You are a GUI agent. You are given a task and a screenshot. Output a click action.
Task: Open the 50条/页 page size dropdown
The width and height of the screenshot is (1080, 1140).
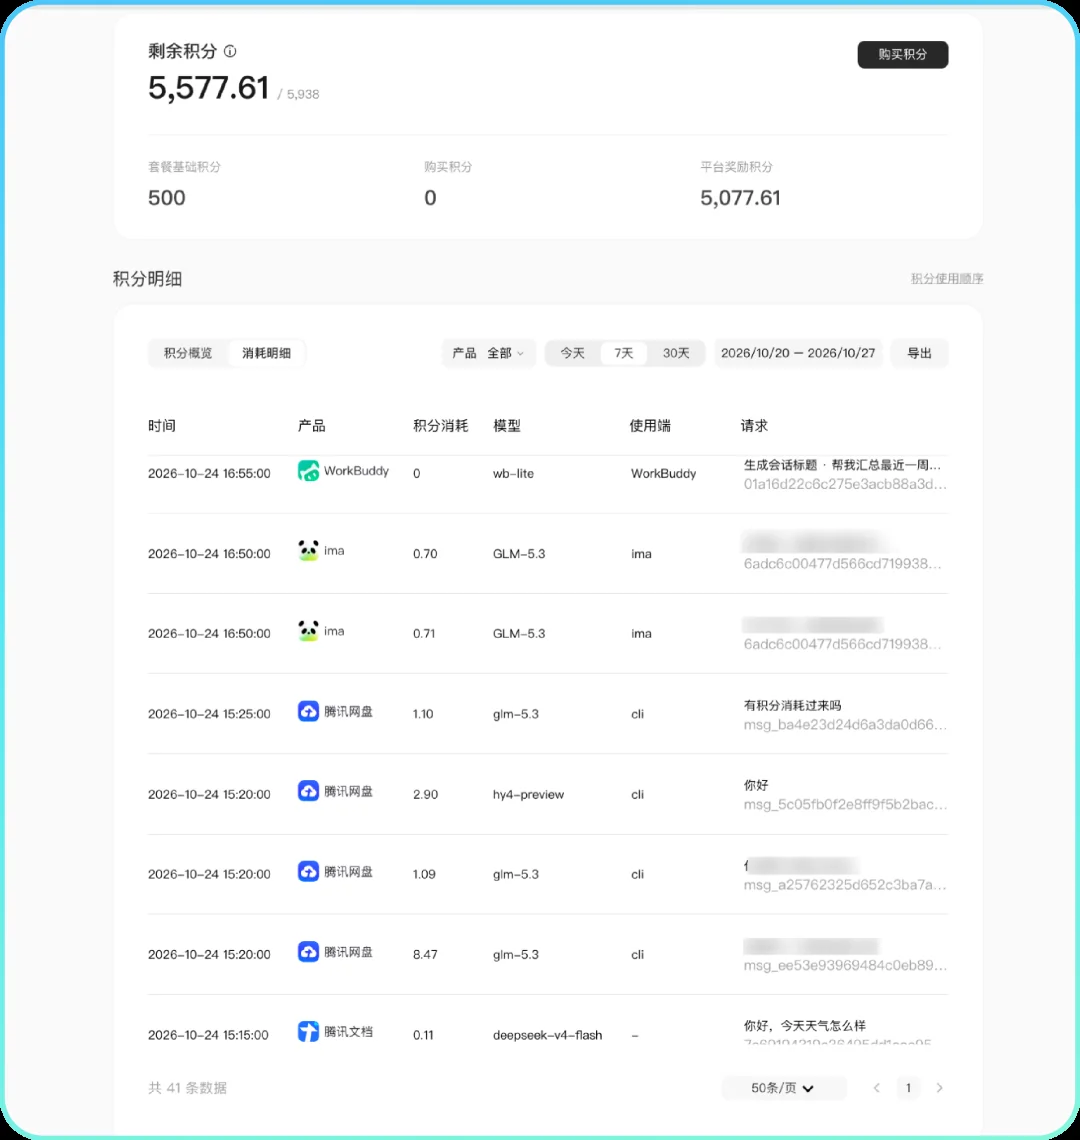point(783,1088)
